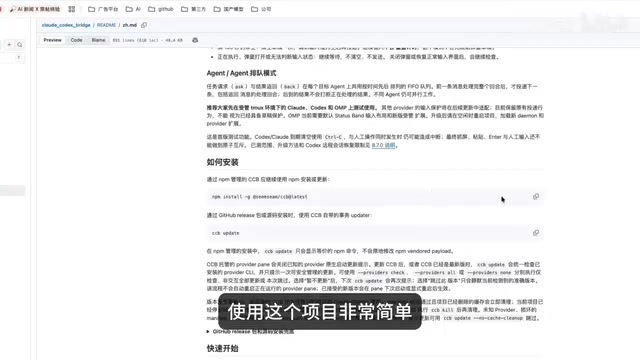Click the 如何安装 heading
640x360 pixels.
tap(222, 162)
